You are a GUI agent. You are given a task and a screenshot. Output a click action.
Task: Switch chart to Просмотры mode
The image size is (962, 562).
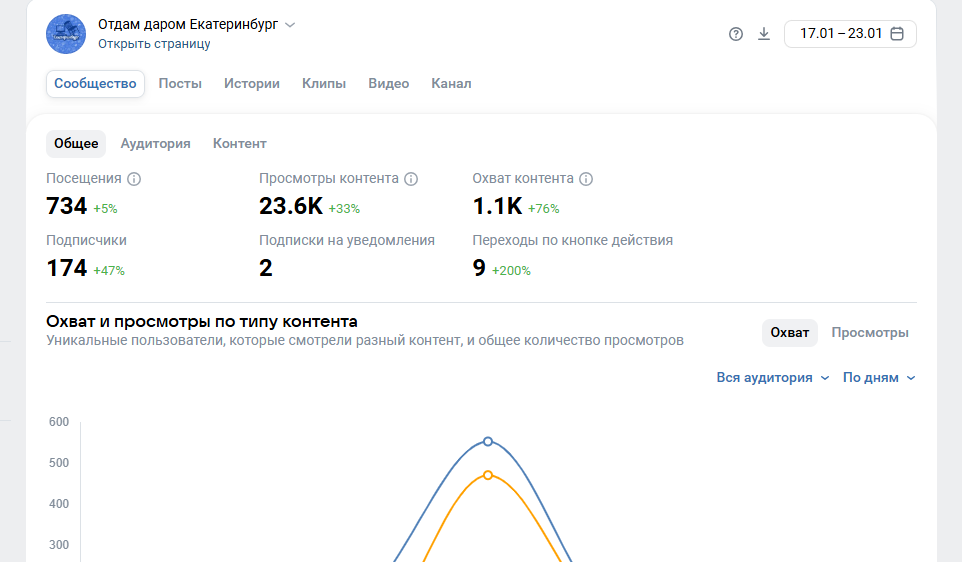pyautogui.click(x=870, y=333)
